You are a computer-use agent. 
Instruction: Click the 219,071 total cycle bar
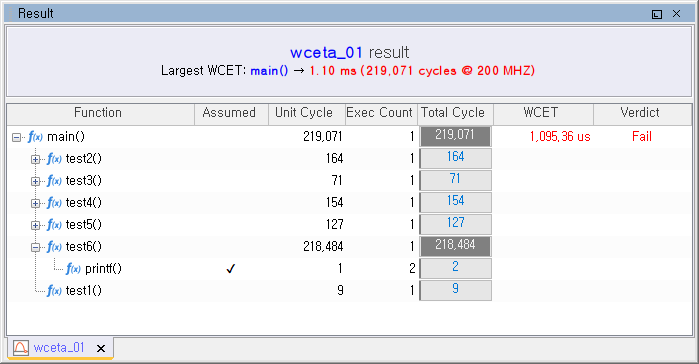point(455,136)
